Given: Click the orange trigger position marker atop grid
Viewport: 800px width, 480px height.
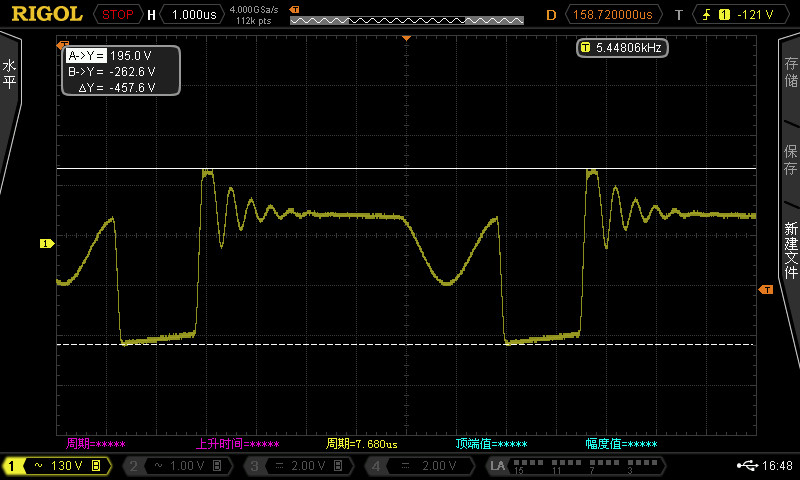Looking at the screenshot, I should click(406, 37).
